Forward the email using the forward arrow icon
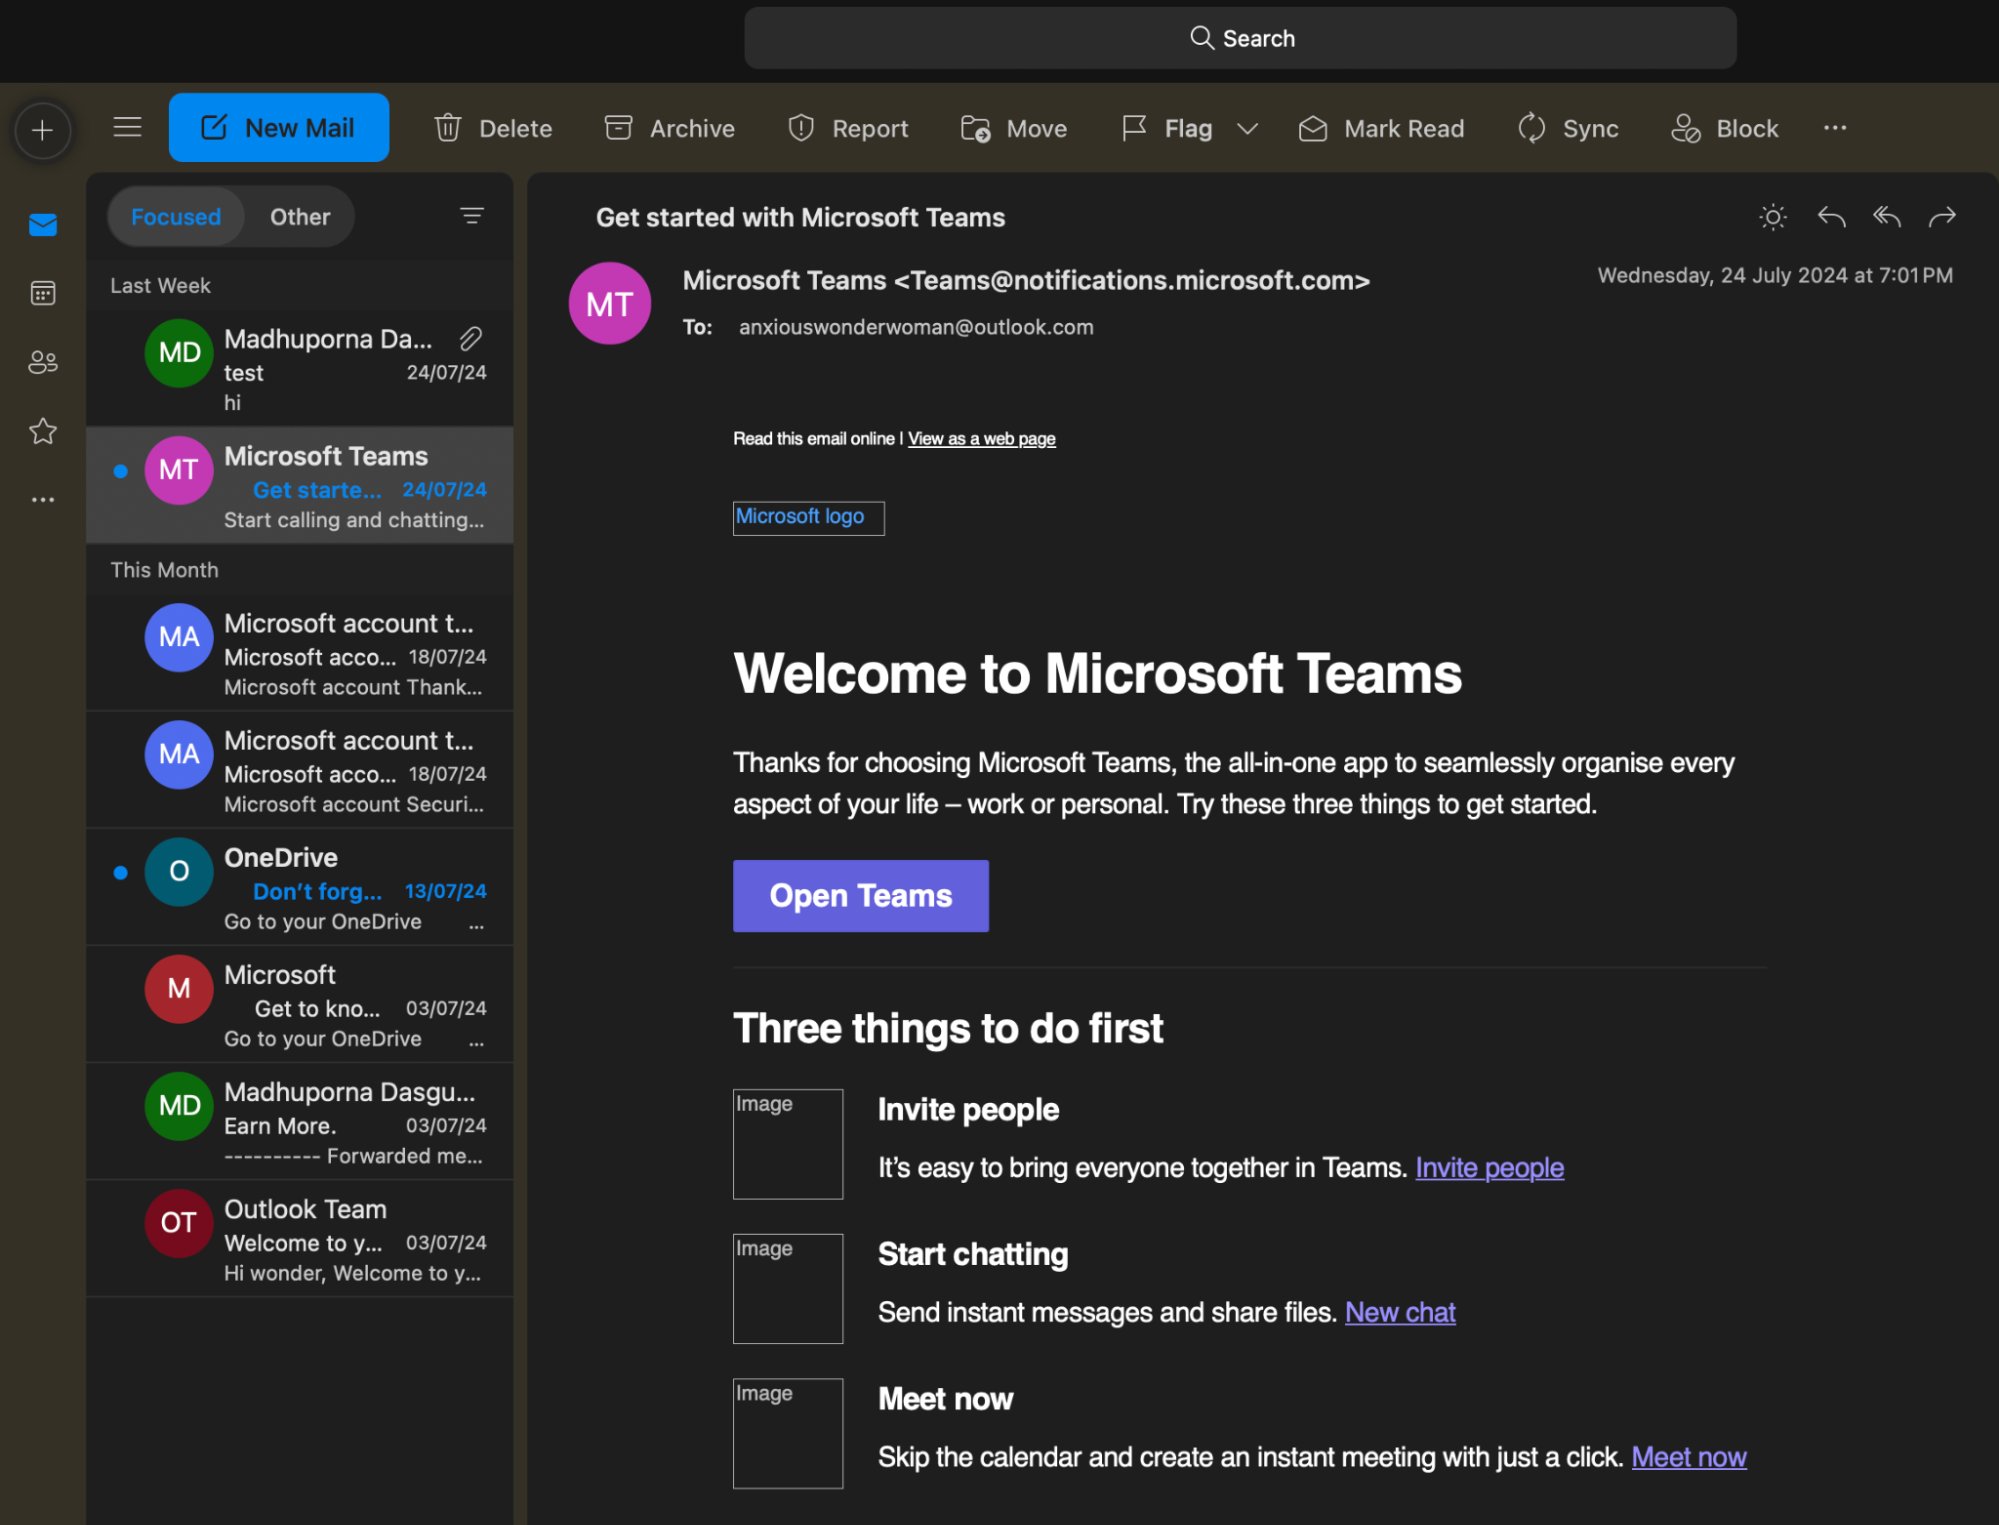Image resolution: width=1999 pixels, height=1525 pixels. [x=1943, y=216]
